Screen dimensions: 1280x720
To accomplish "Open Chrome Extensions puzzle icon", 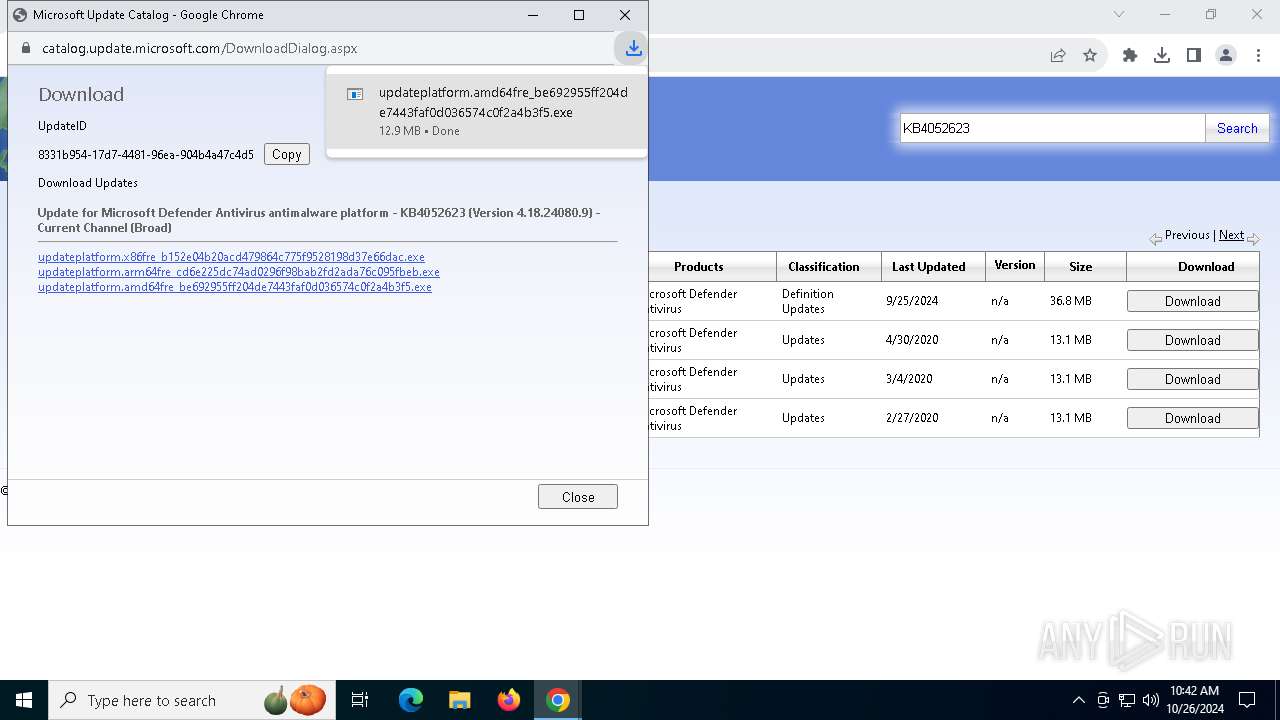I will (1130, 56).
